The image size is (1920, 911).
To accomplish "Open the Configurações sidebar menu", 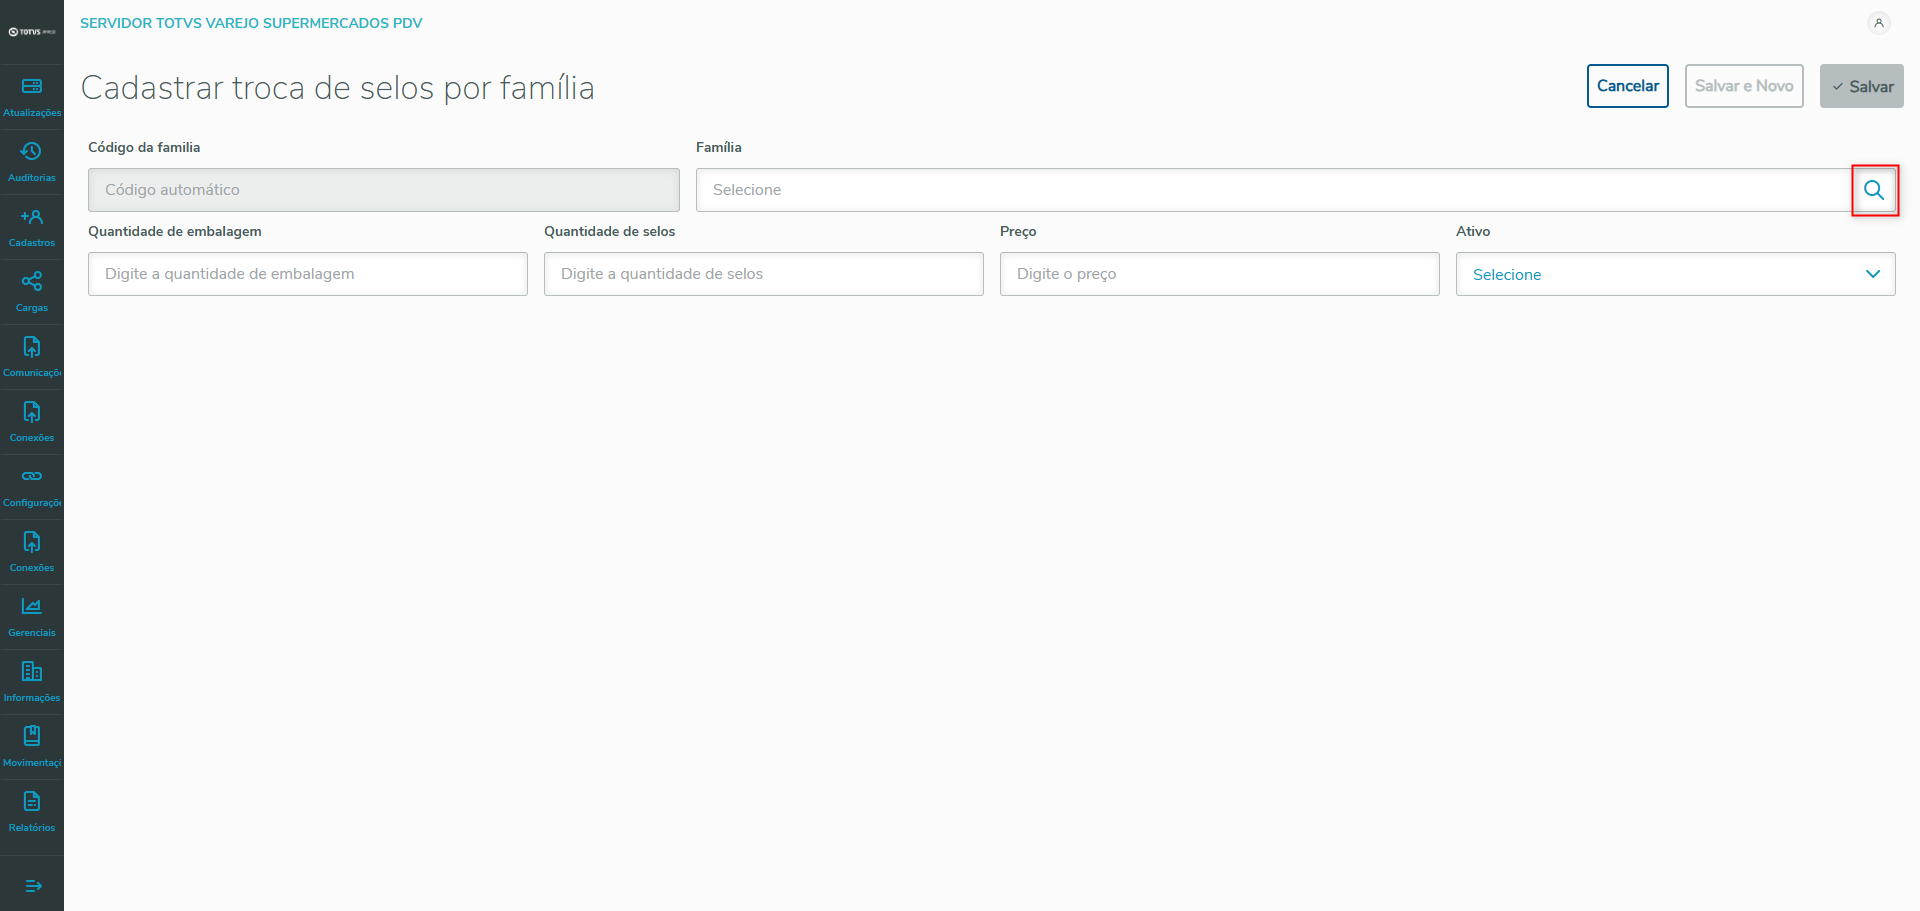I will [32, 486].
